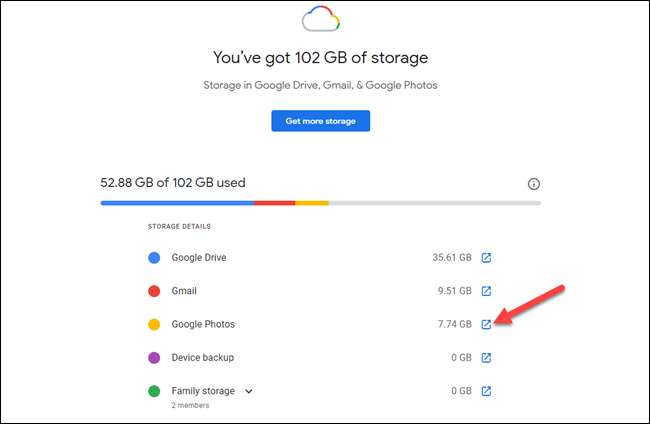Click the Device backup row label
This screenshot has width=650, height=424.
pyautogui.click(x=202, y=357)
